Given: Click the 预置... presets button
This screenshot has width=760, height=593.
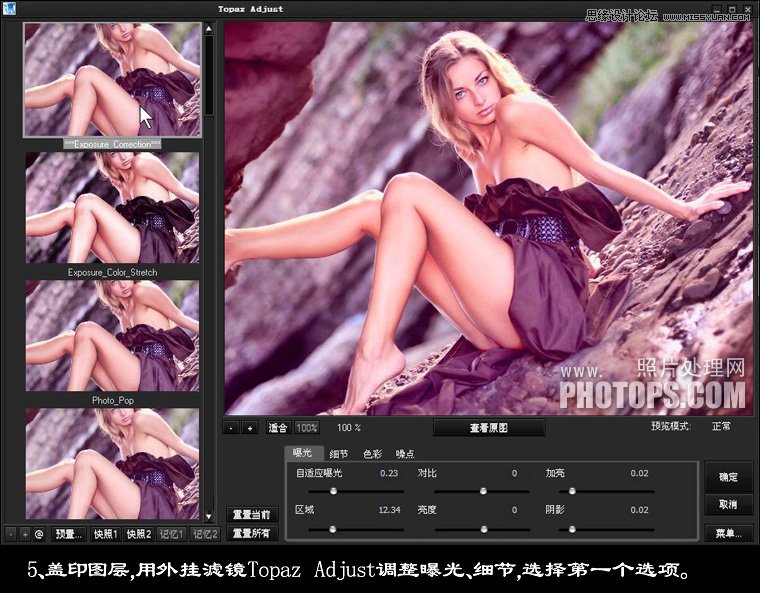Looking at the screenshot, I should 68,534.
